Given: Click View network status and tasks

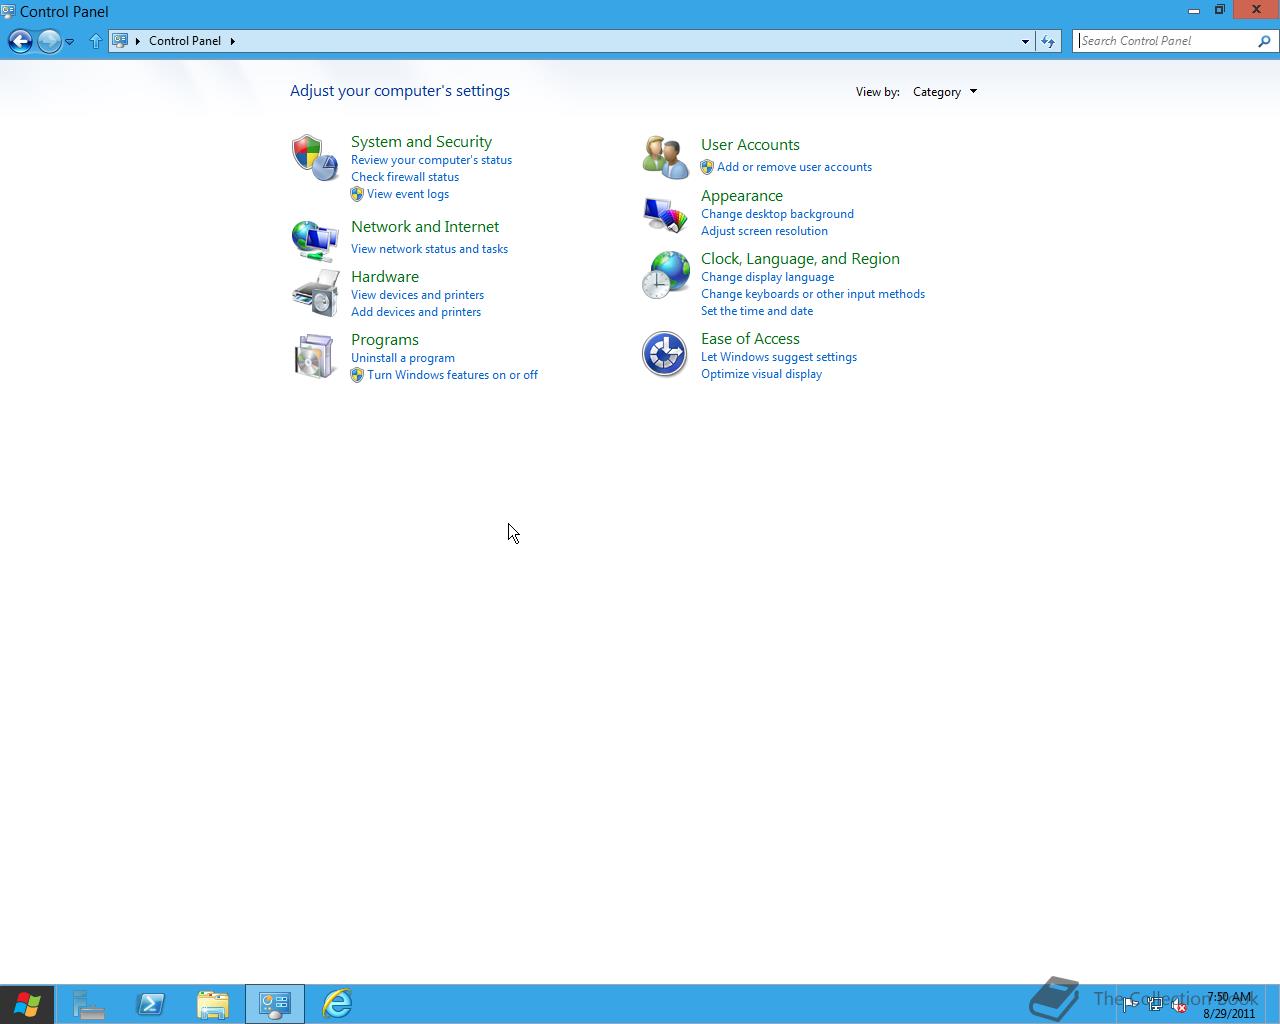Looking at the screenshot, I should click(x=429, y=249).
